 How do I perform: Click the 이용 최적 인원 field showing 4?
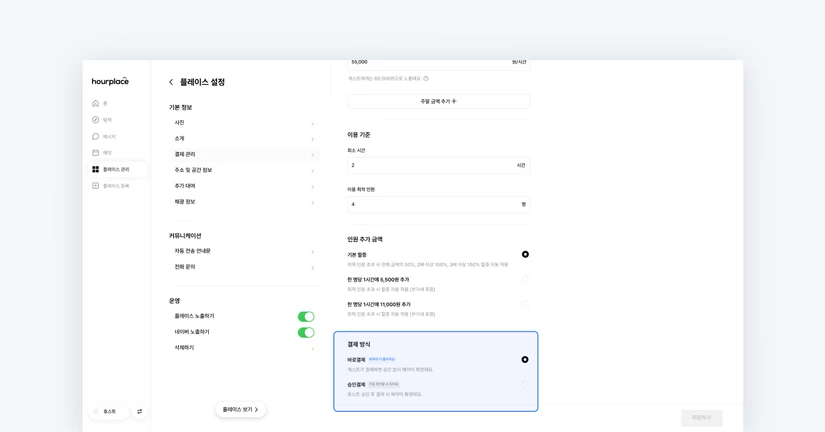[439, 204]
